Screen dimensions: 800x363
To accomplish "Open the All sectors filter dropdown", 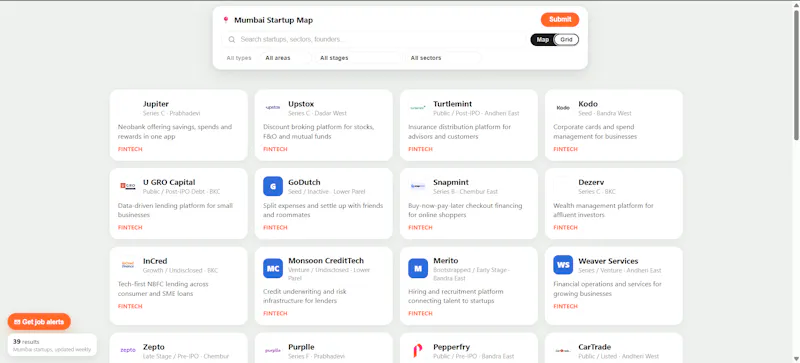I will [x=443, y=58].
